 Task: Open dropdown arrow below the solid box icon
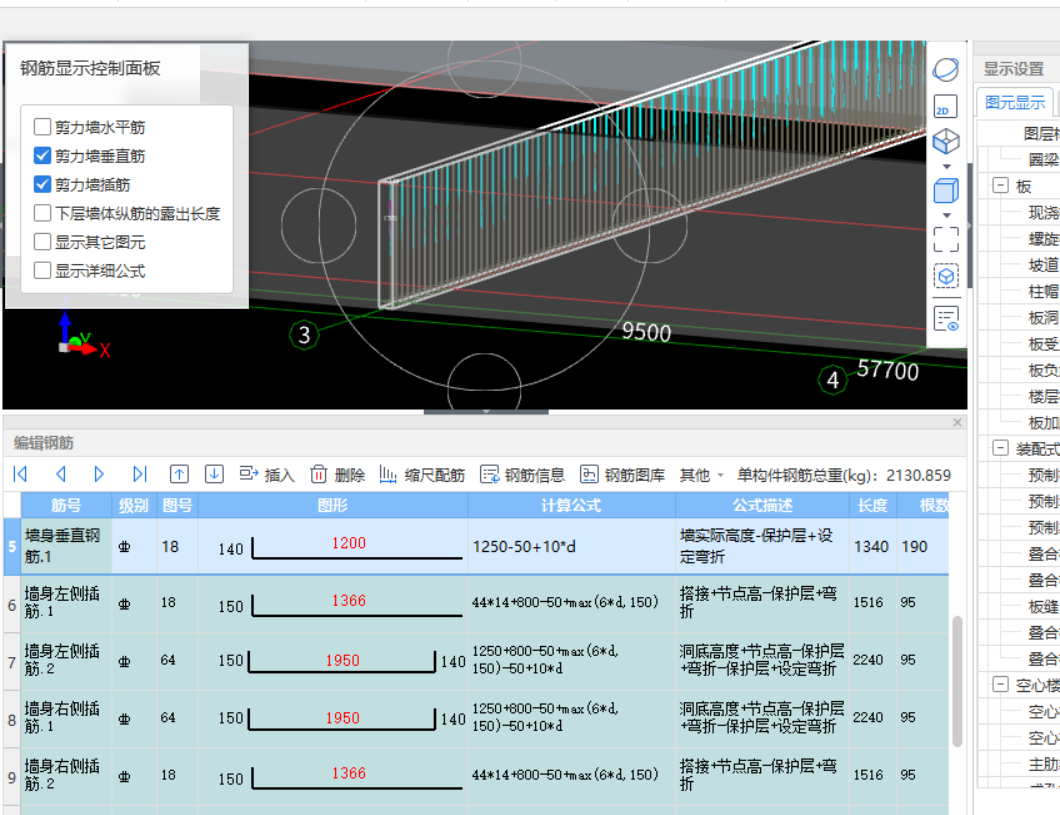(x=946, y=216)
